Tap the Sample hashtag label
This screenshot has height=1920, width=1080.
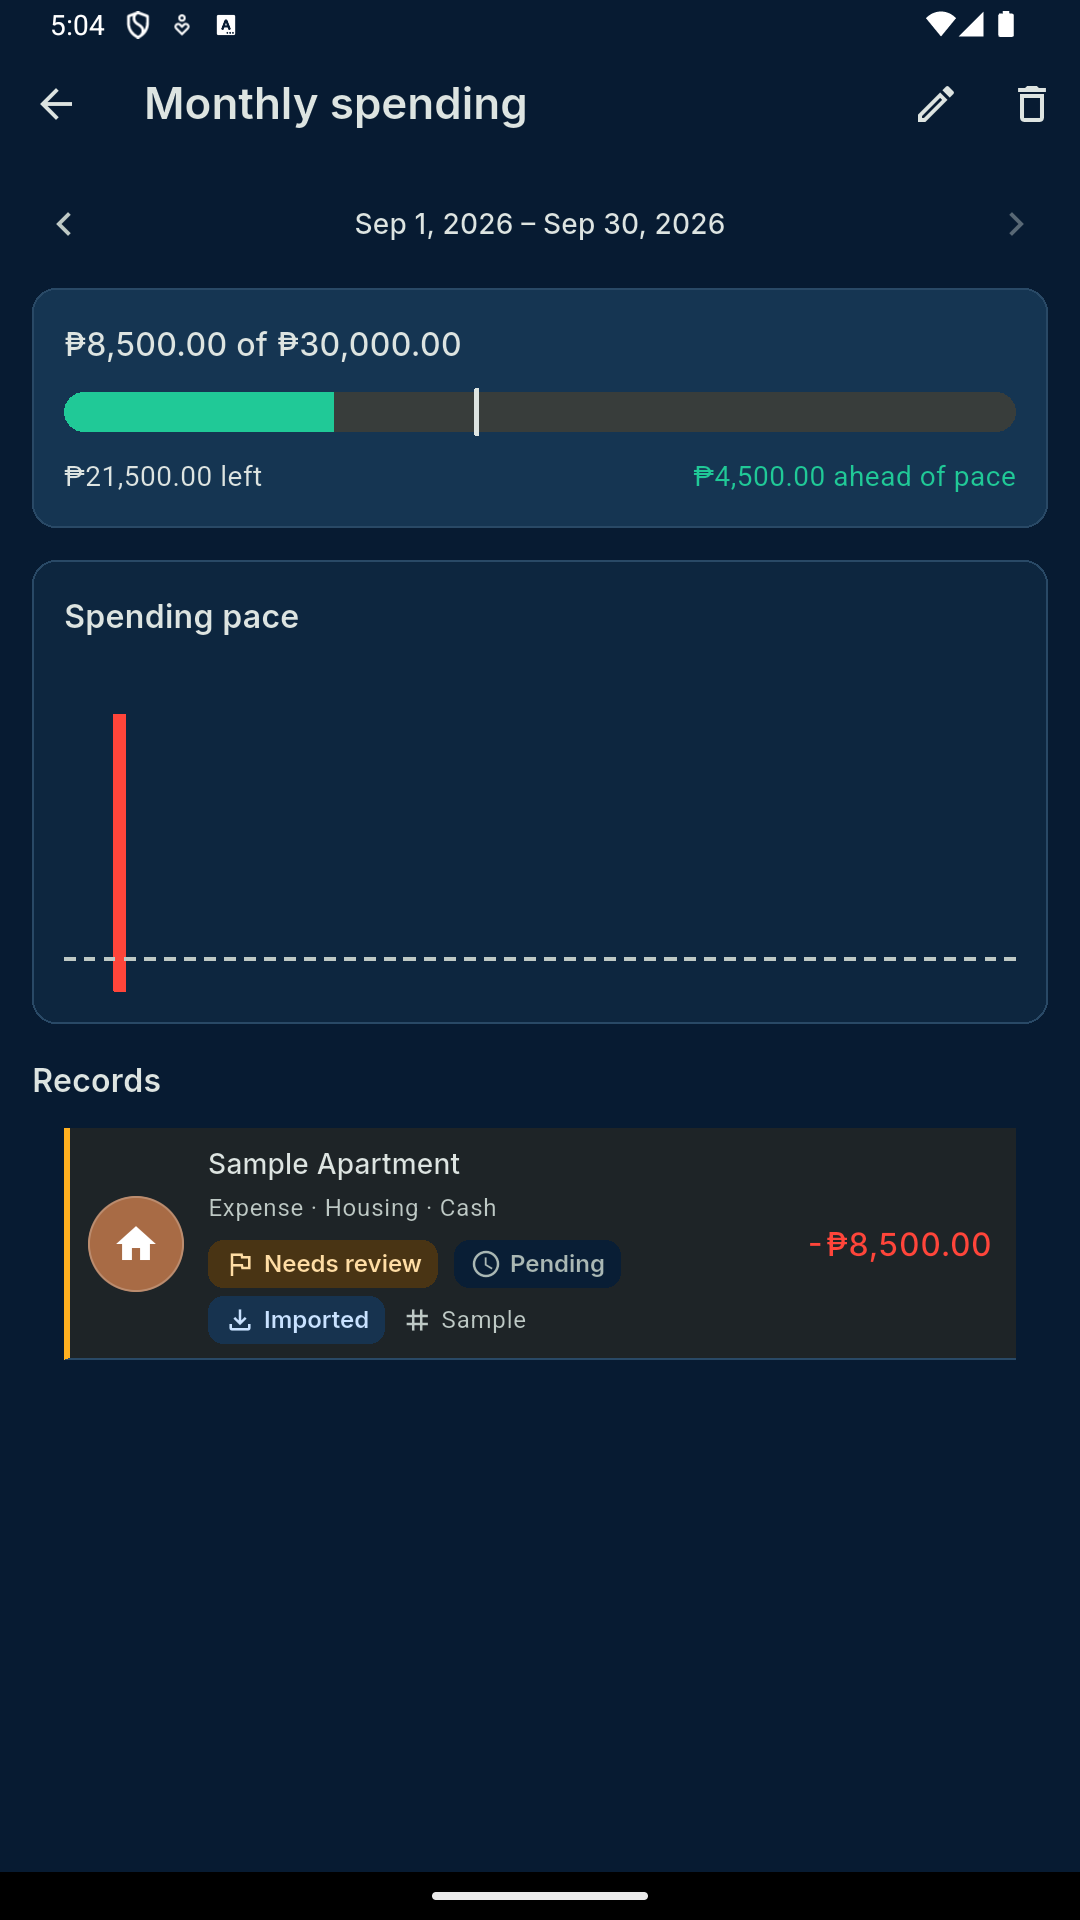(x=466, y=1320)
